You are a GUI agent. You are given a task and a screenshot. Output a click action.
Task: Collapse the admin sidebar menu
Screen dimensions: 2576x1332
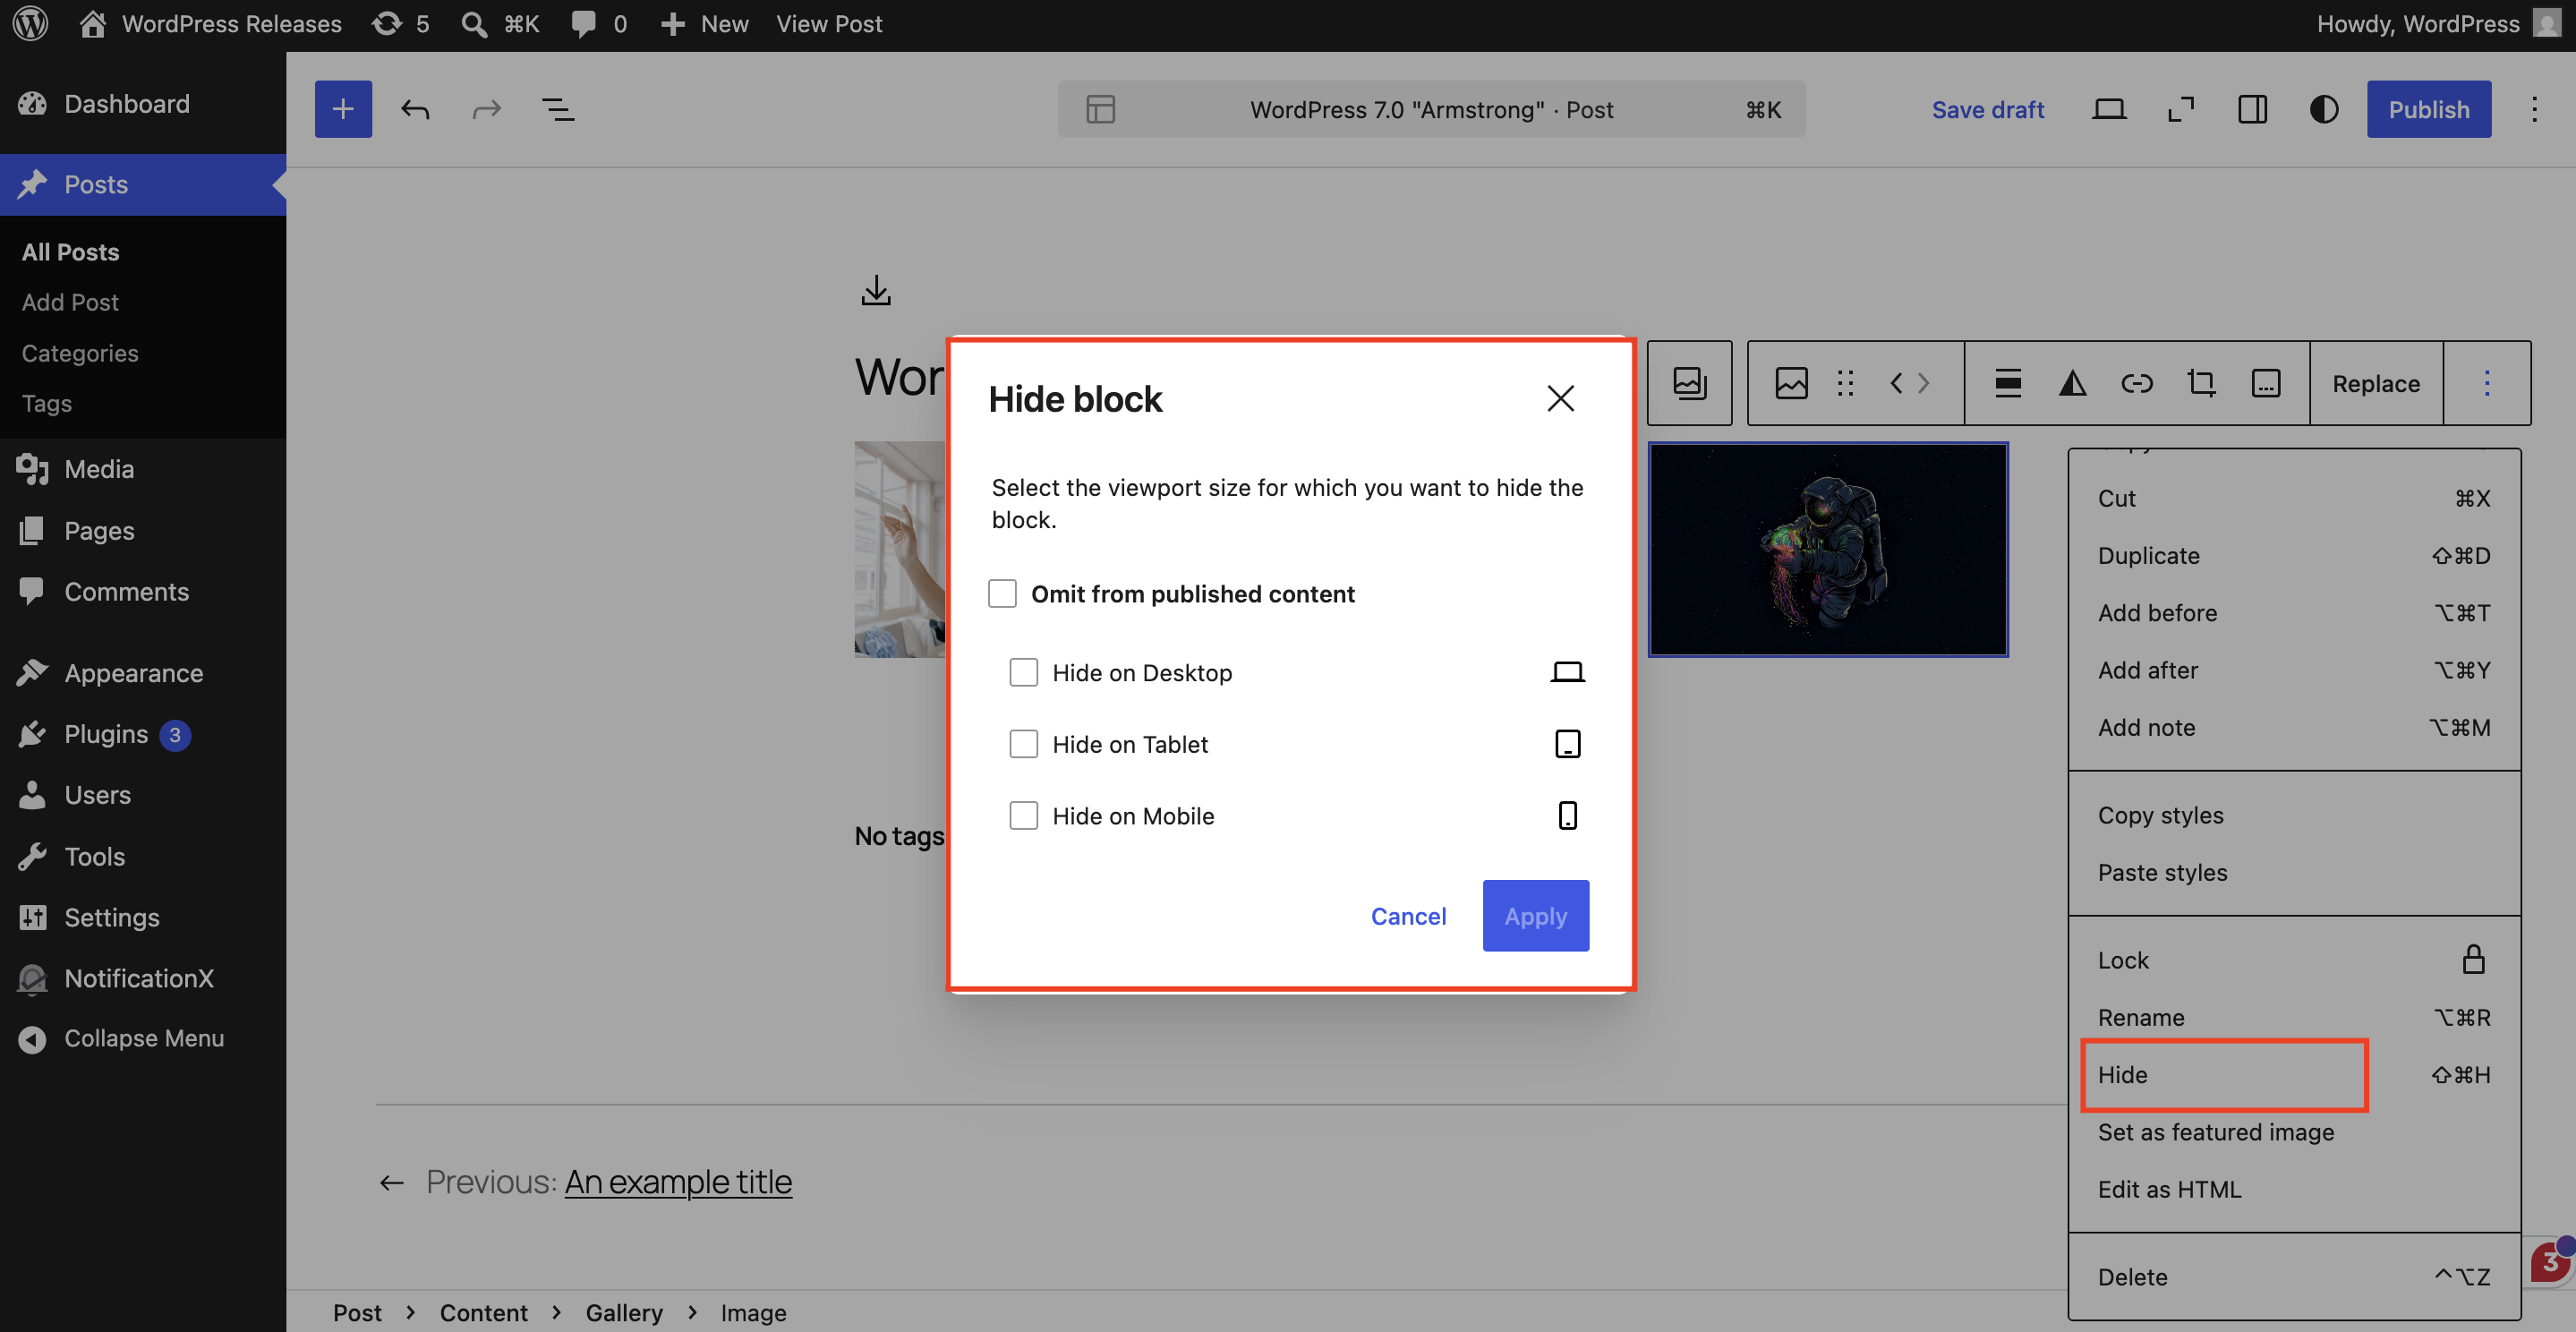click(x=143, y=1039)
